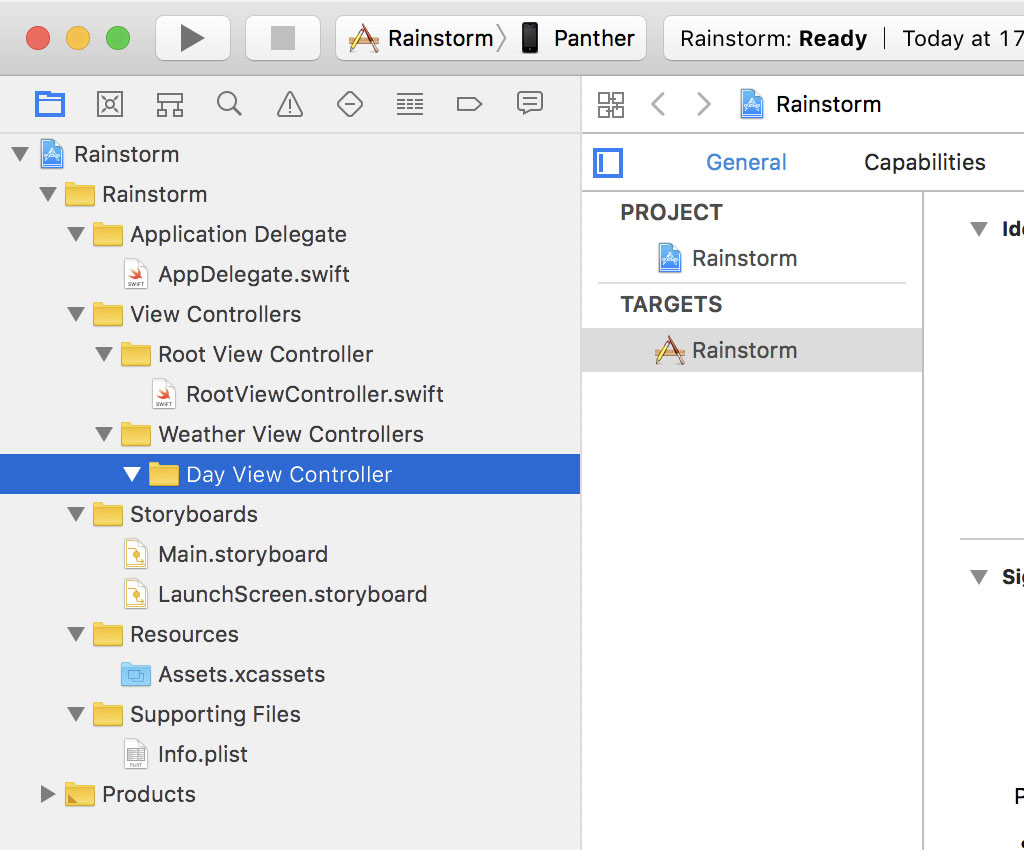Viewport: 1024px width, 850px height.
Task: Open AppDelegate.swift in the navigator
Action: point(253,274)
